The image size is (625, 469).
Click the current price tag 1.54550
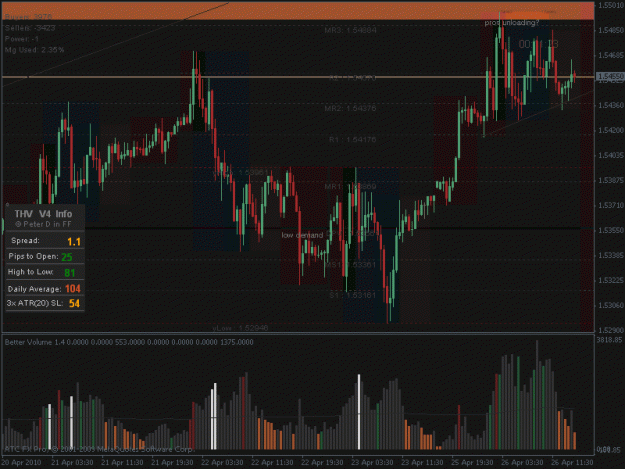(x=610, y=76)
